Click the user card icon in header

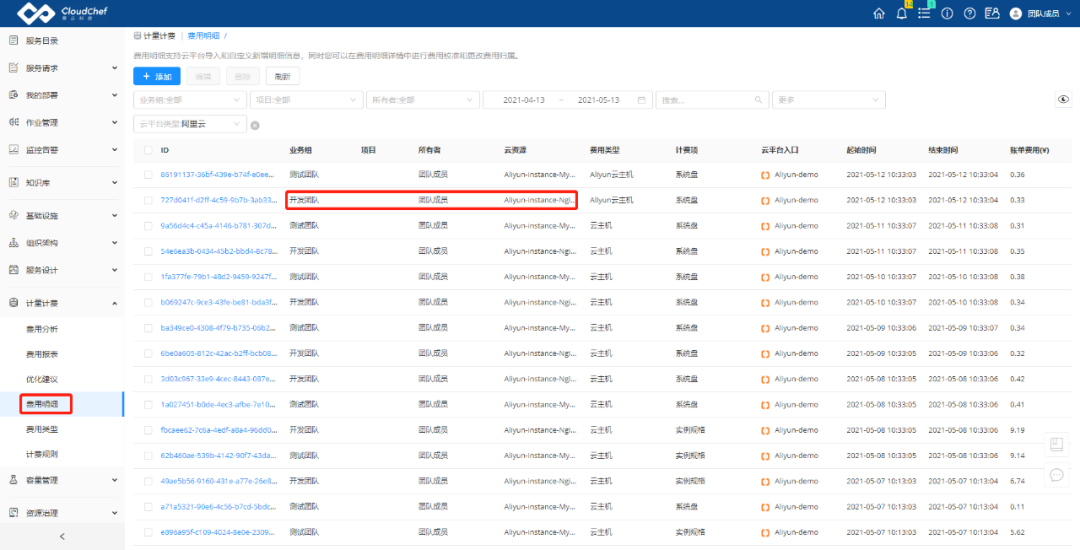click(992, 14)
